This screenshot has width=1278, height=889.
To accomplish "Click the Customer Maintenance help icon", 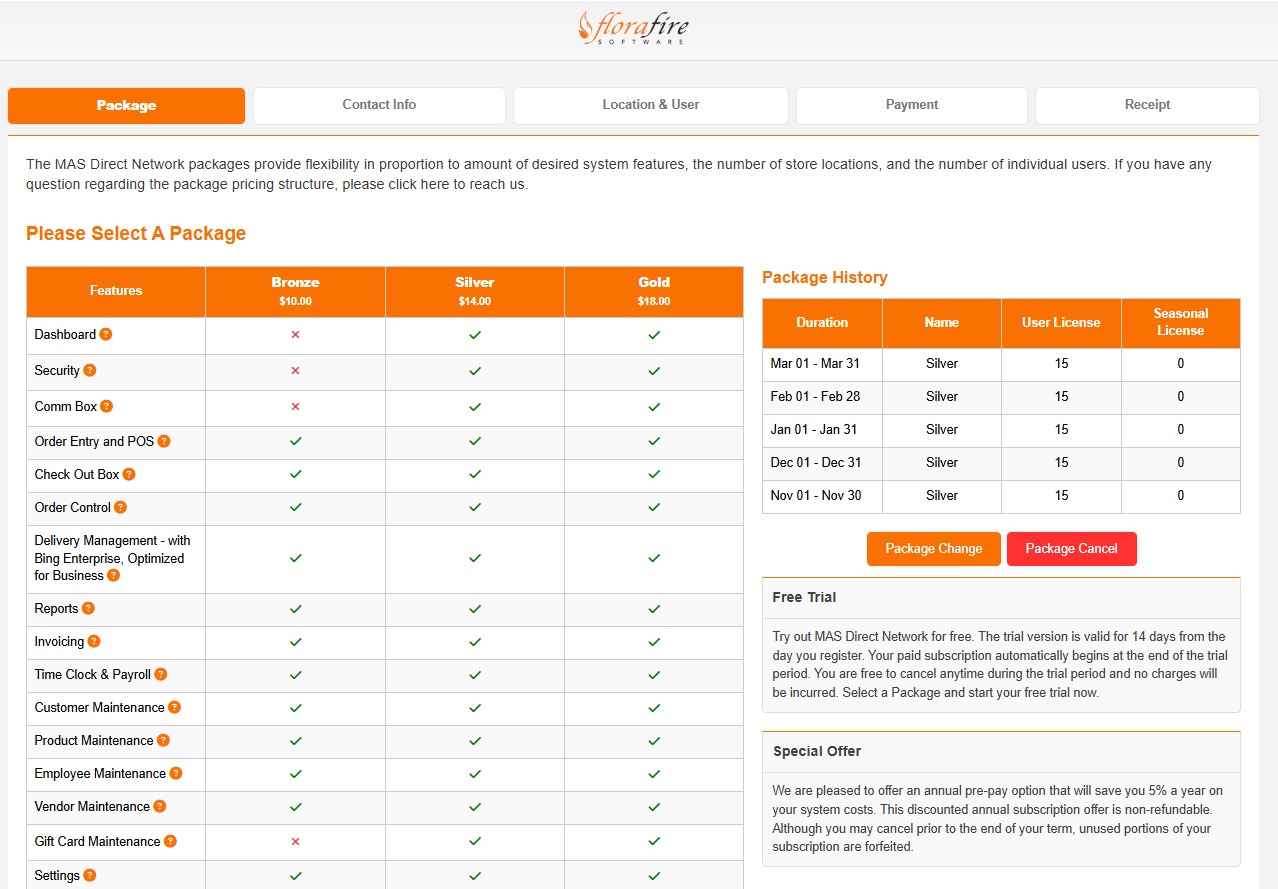I will pos(175,707).
